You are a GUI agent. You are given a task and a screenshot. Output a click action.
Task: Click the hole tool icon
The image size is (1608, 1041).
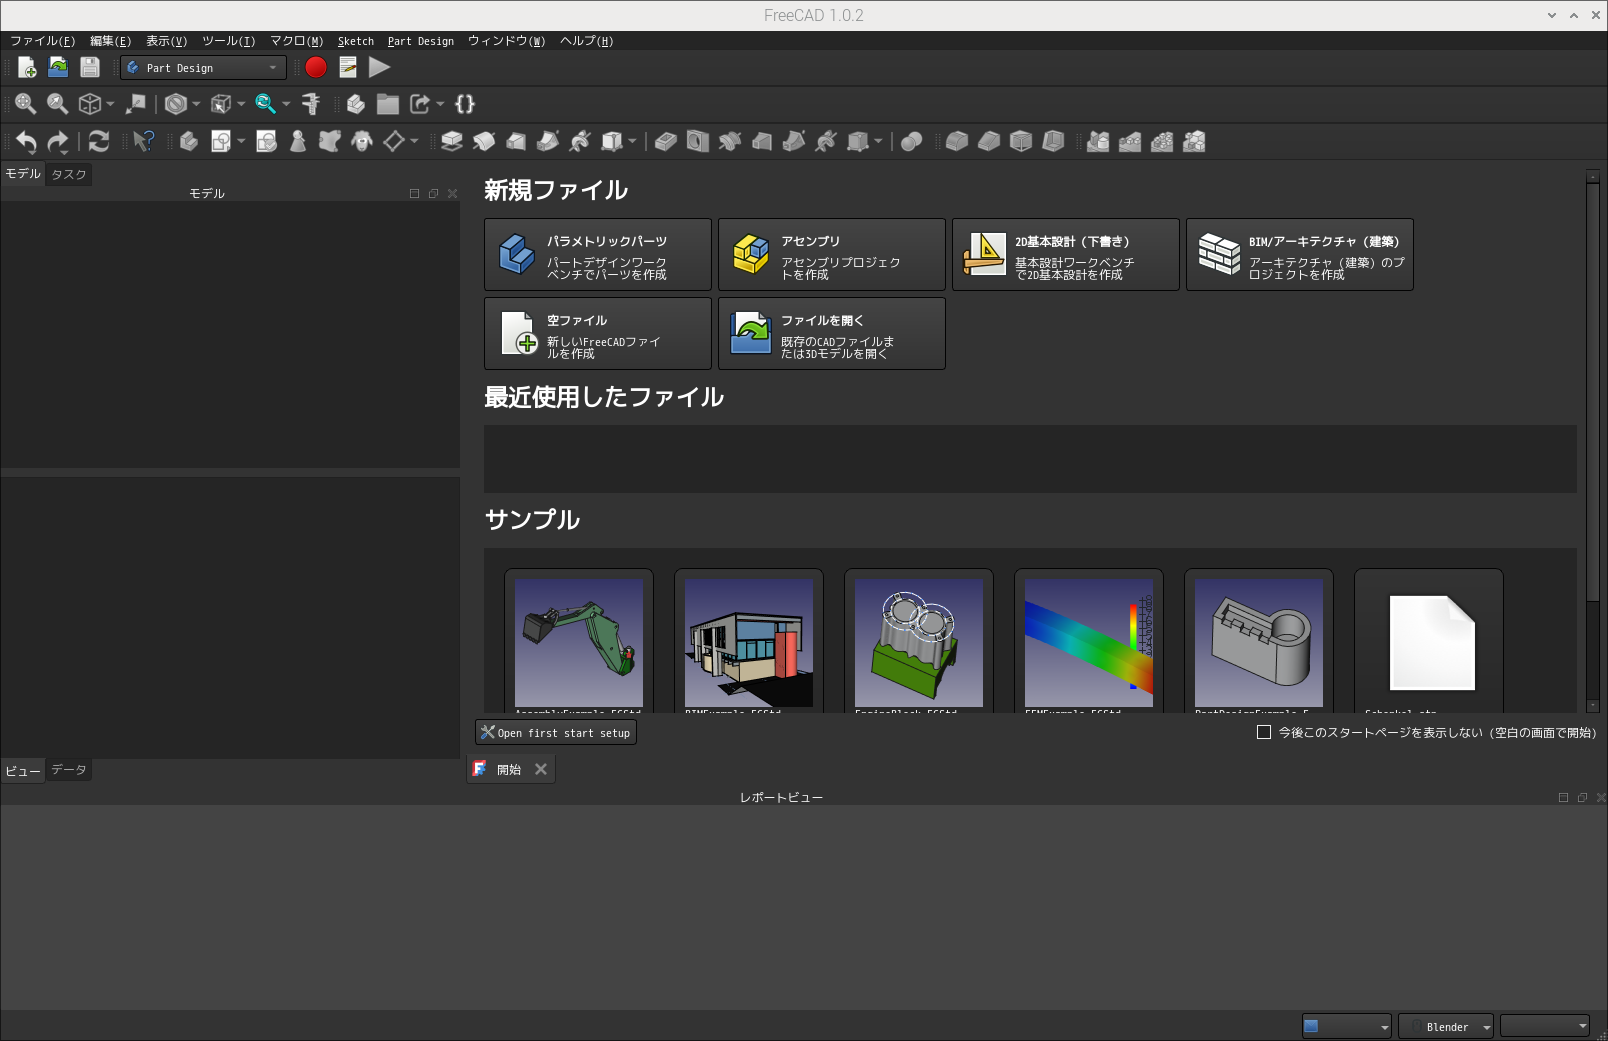coord(698,142)
